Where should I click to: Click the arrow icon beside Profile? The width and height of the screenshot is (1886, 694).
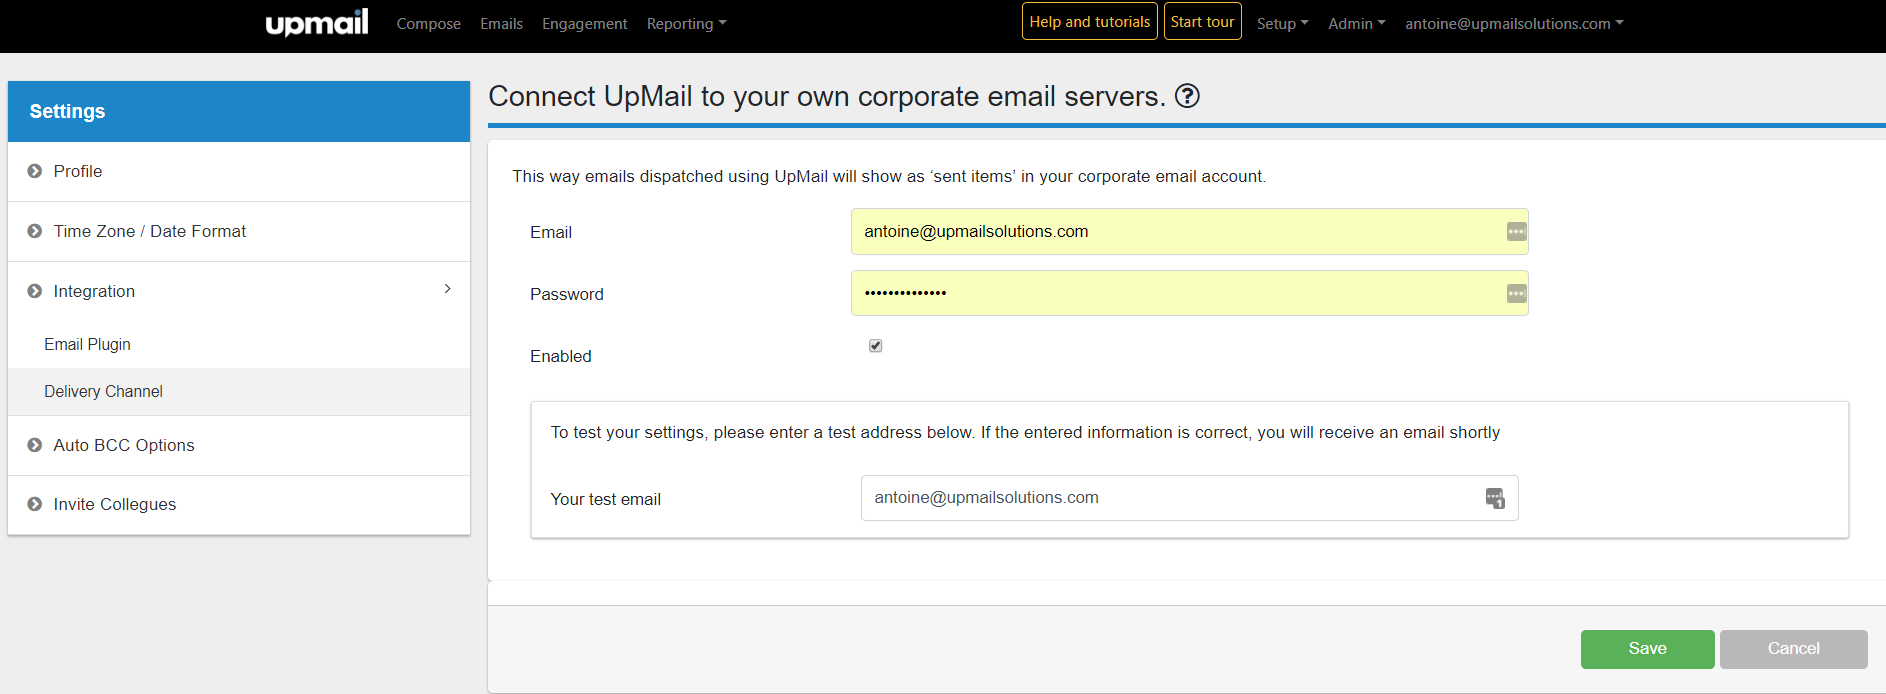point(35,171)
